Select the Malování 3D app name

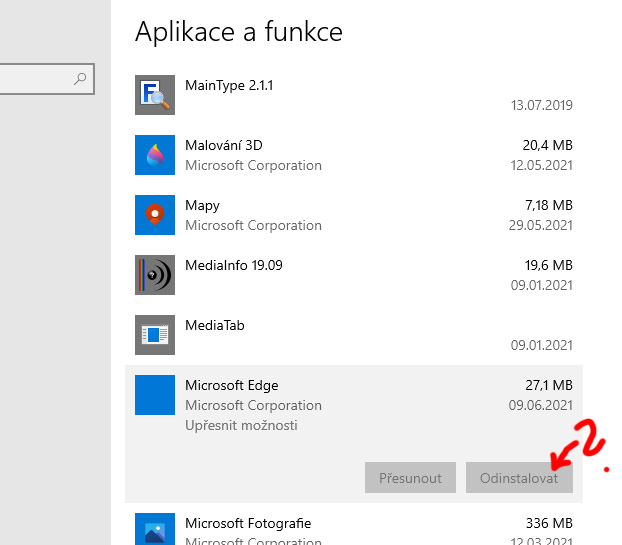[x=224, y=146]
